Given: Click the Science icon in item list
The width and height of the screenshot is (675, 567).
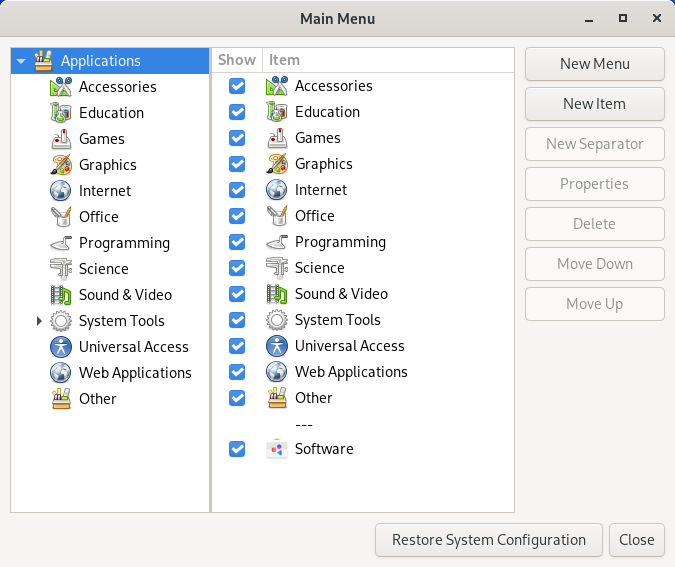Looking at the screenshot, I should tap(277, 268).
